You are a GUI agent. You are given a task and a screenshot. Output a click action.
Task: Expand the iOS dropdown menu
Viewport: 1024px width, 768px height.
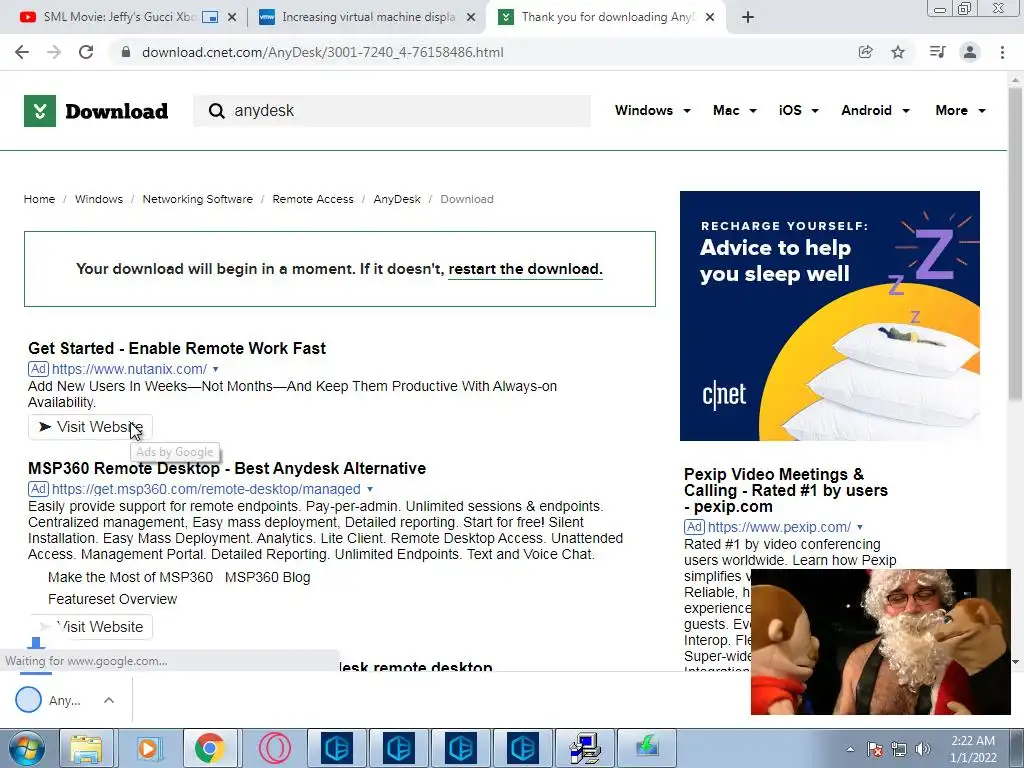pos(798,110)
